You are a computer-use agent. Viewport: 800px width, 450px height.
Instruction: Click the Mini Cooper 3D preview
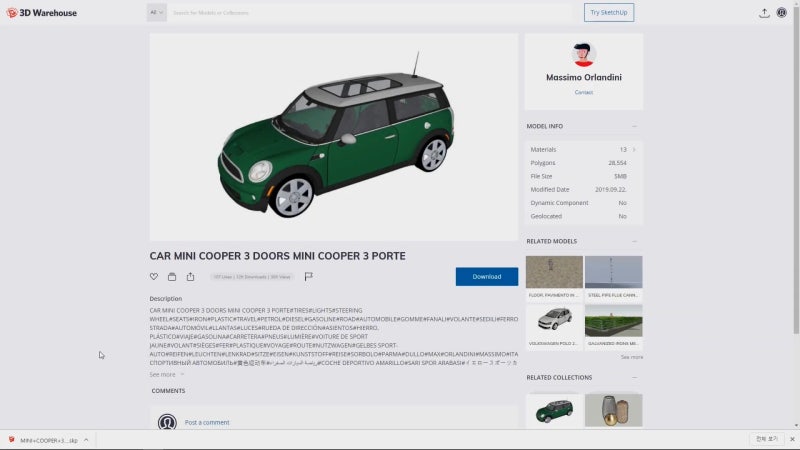coord(334,137)
